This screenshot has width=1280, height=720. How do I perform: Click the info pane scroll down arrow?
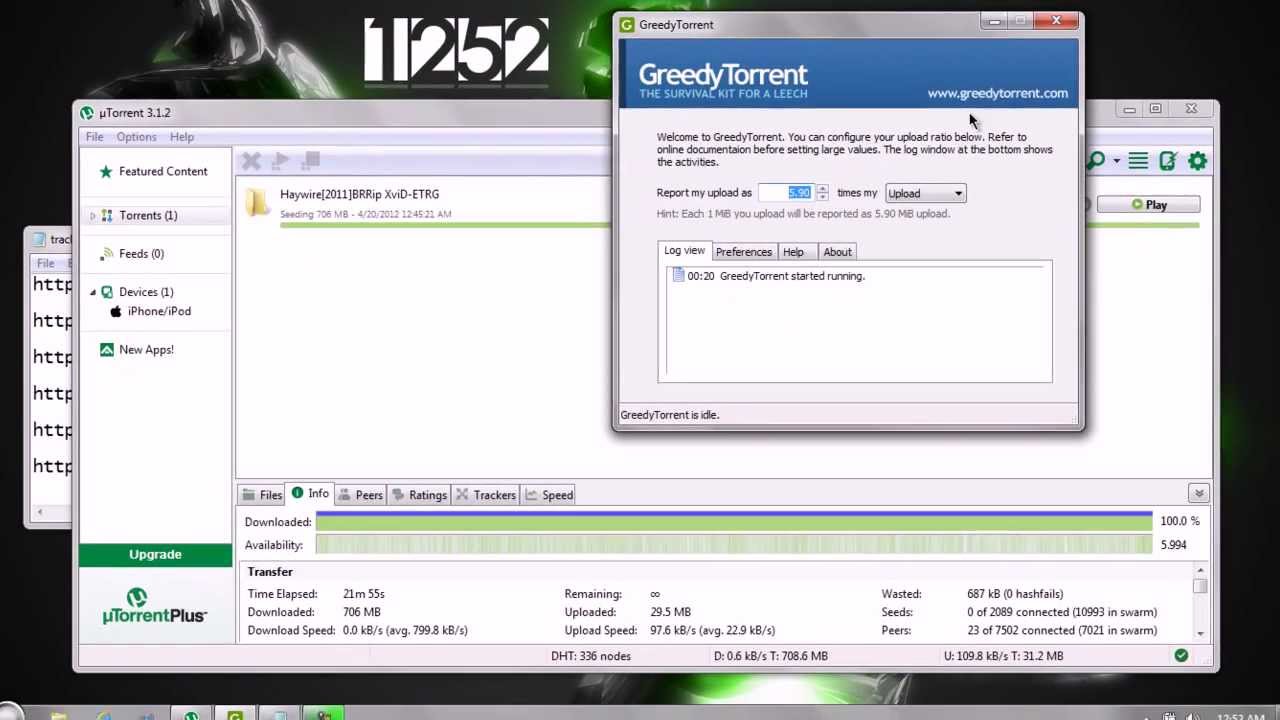pyautogui.click(x=1200, y=633)
